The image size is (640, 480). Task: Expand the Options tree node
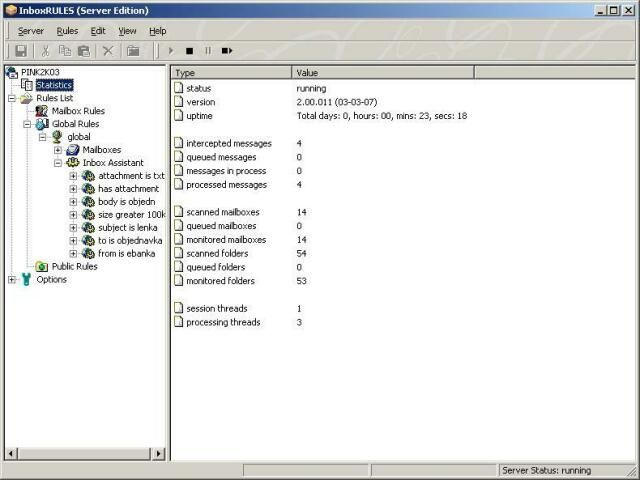[x=11, y=280]
